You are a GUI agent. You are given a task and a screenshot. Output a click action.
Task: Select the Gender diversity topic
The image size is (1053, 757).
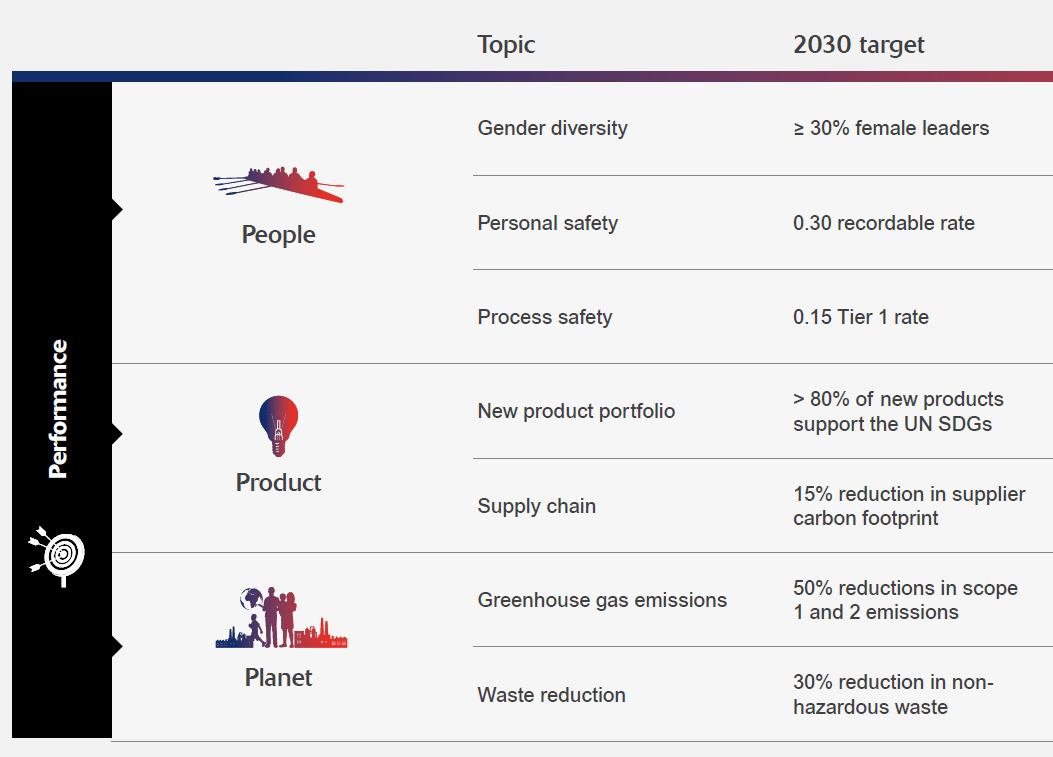[x=552, y=128]
